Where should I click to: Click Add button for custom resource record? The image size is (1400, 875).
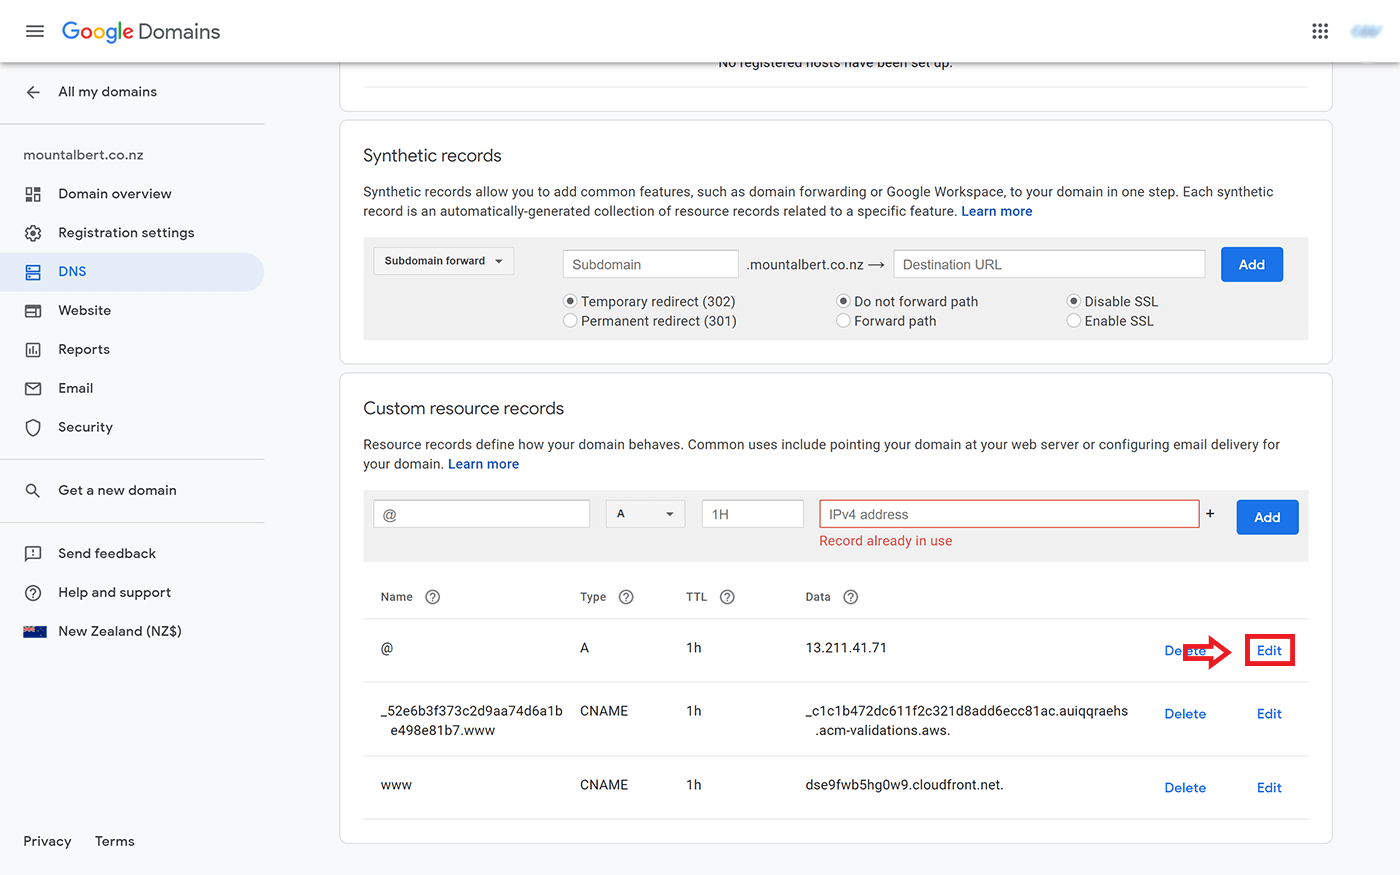(1267, 517)
